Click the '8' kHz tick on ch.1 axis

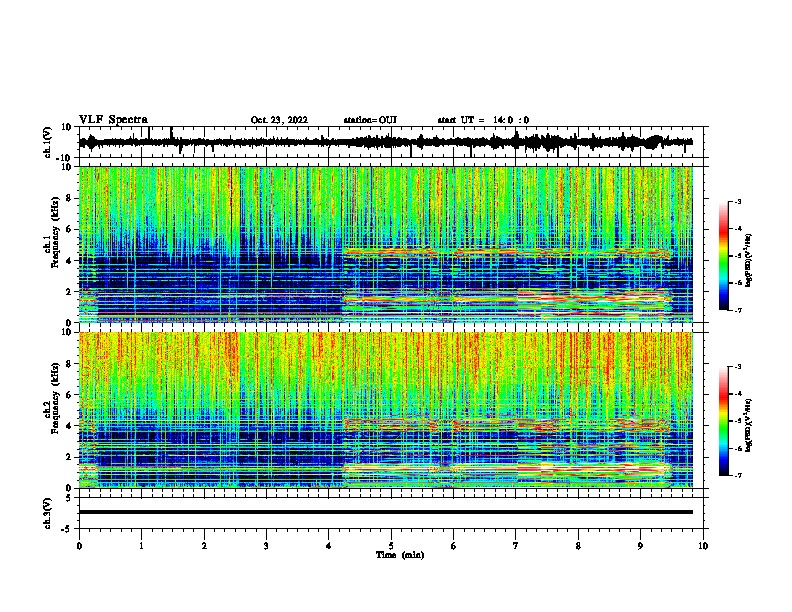(x=70, y=198)
